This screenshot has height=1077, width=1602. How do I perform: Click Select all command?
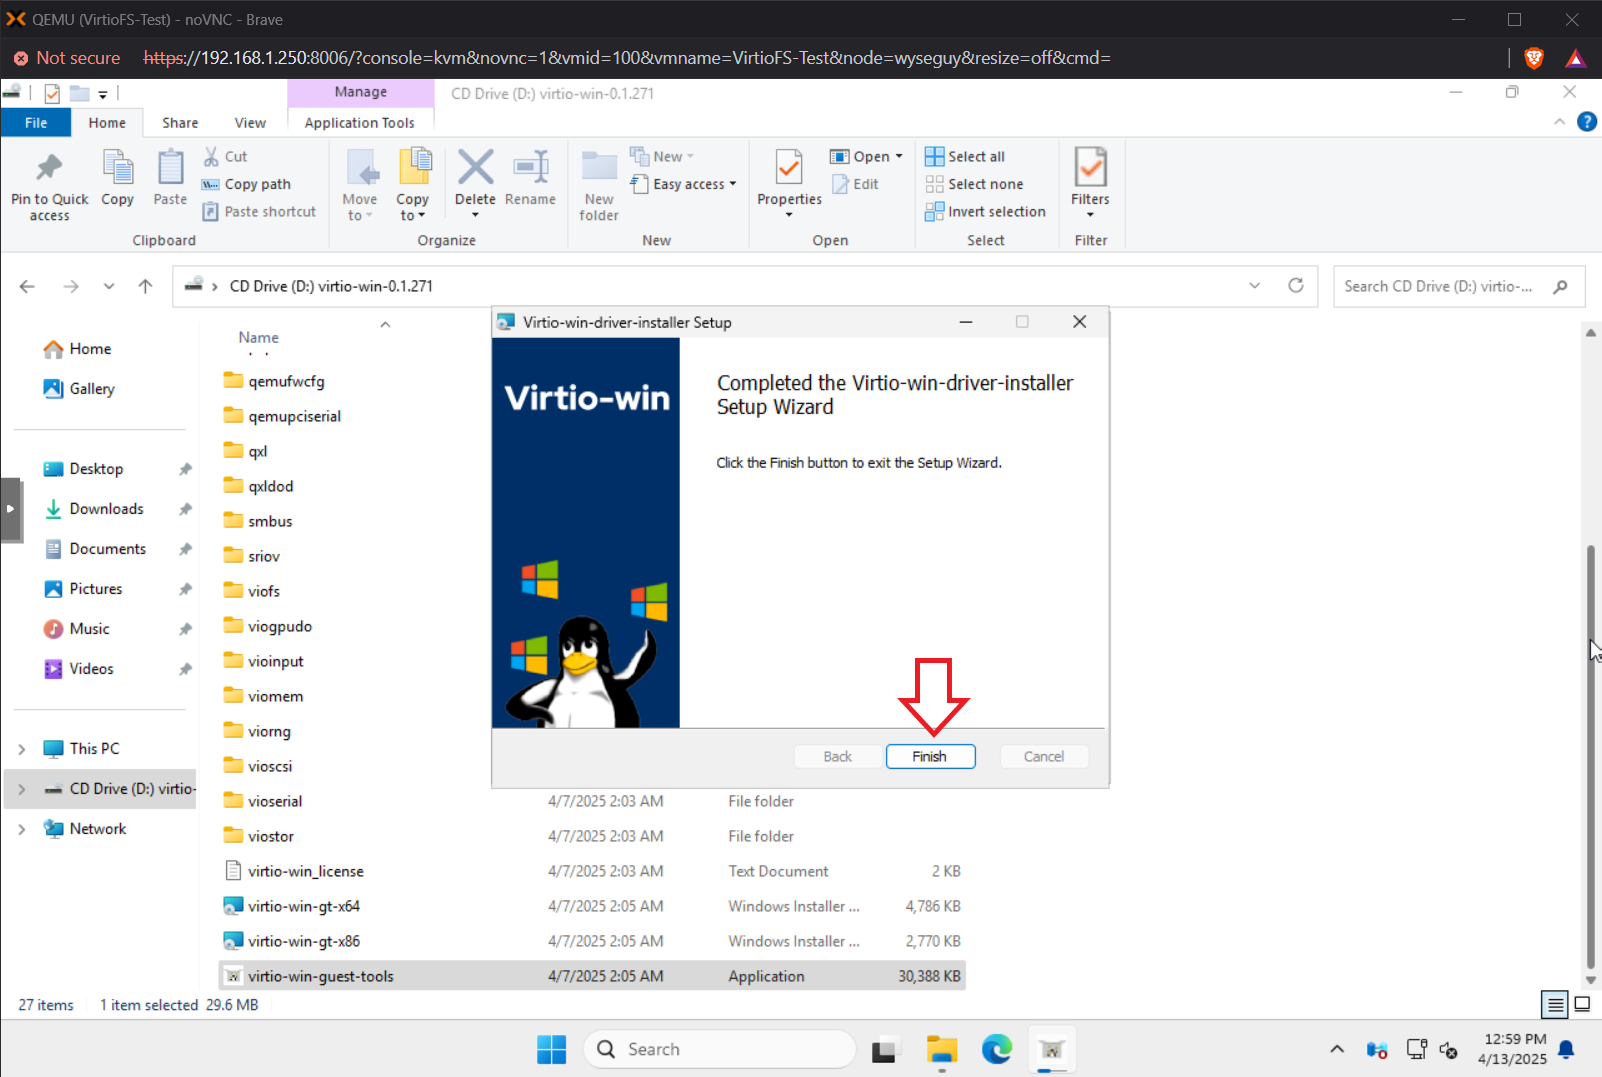pyautogui.click(x=966, y=156)
